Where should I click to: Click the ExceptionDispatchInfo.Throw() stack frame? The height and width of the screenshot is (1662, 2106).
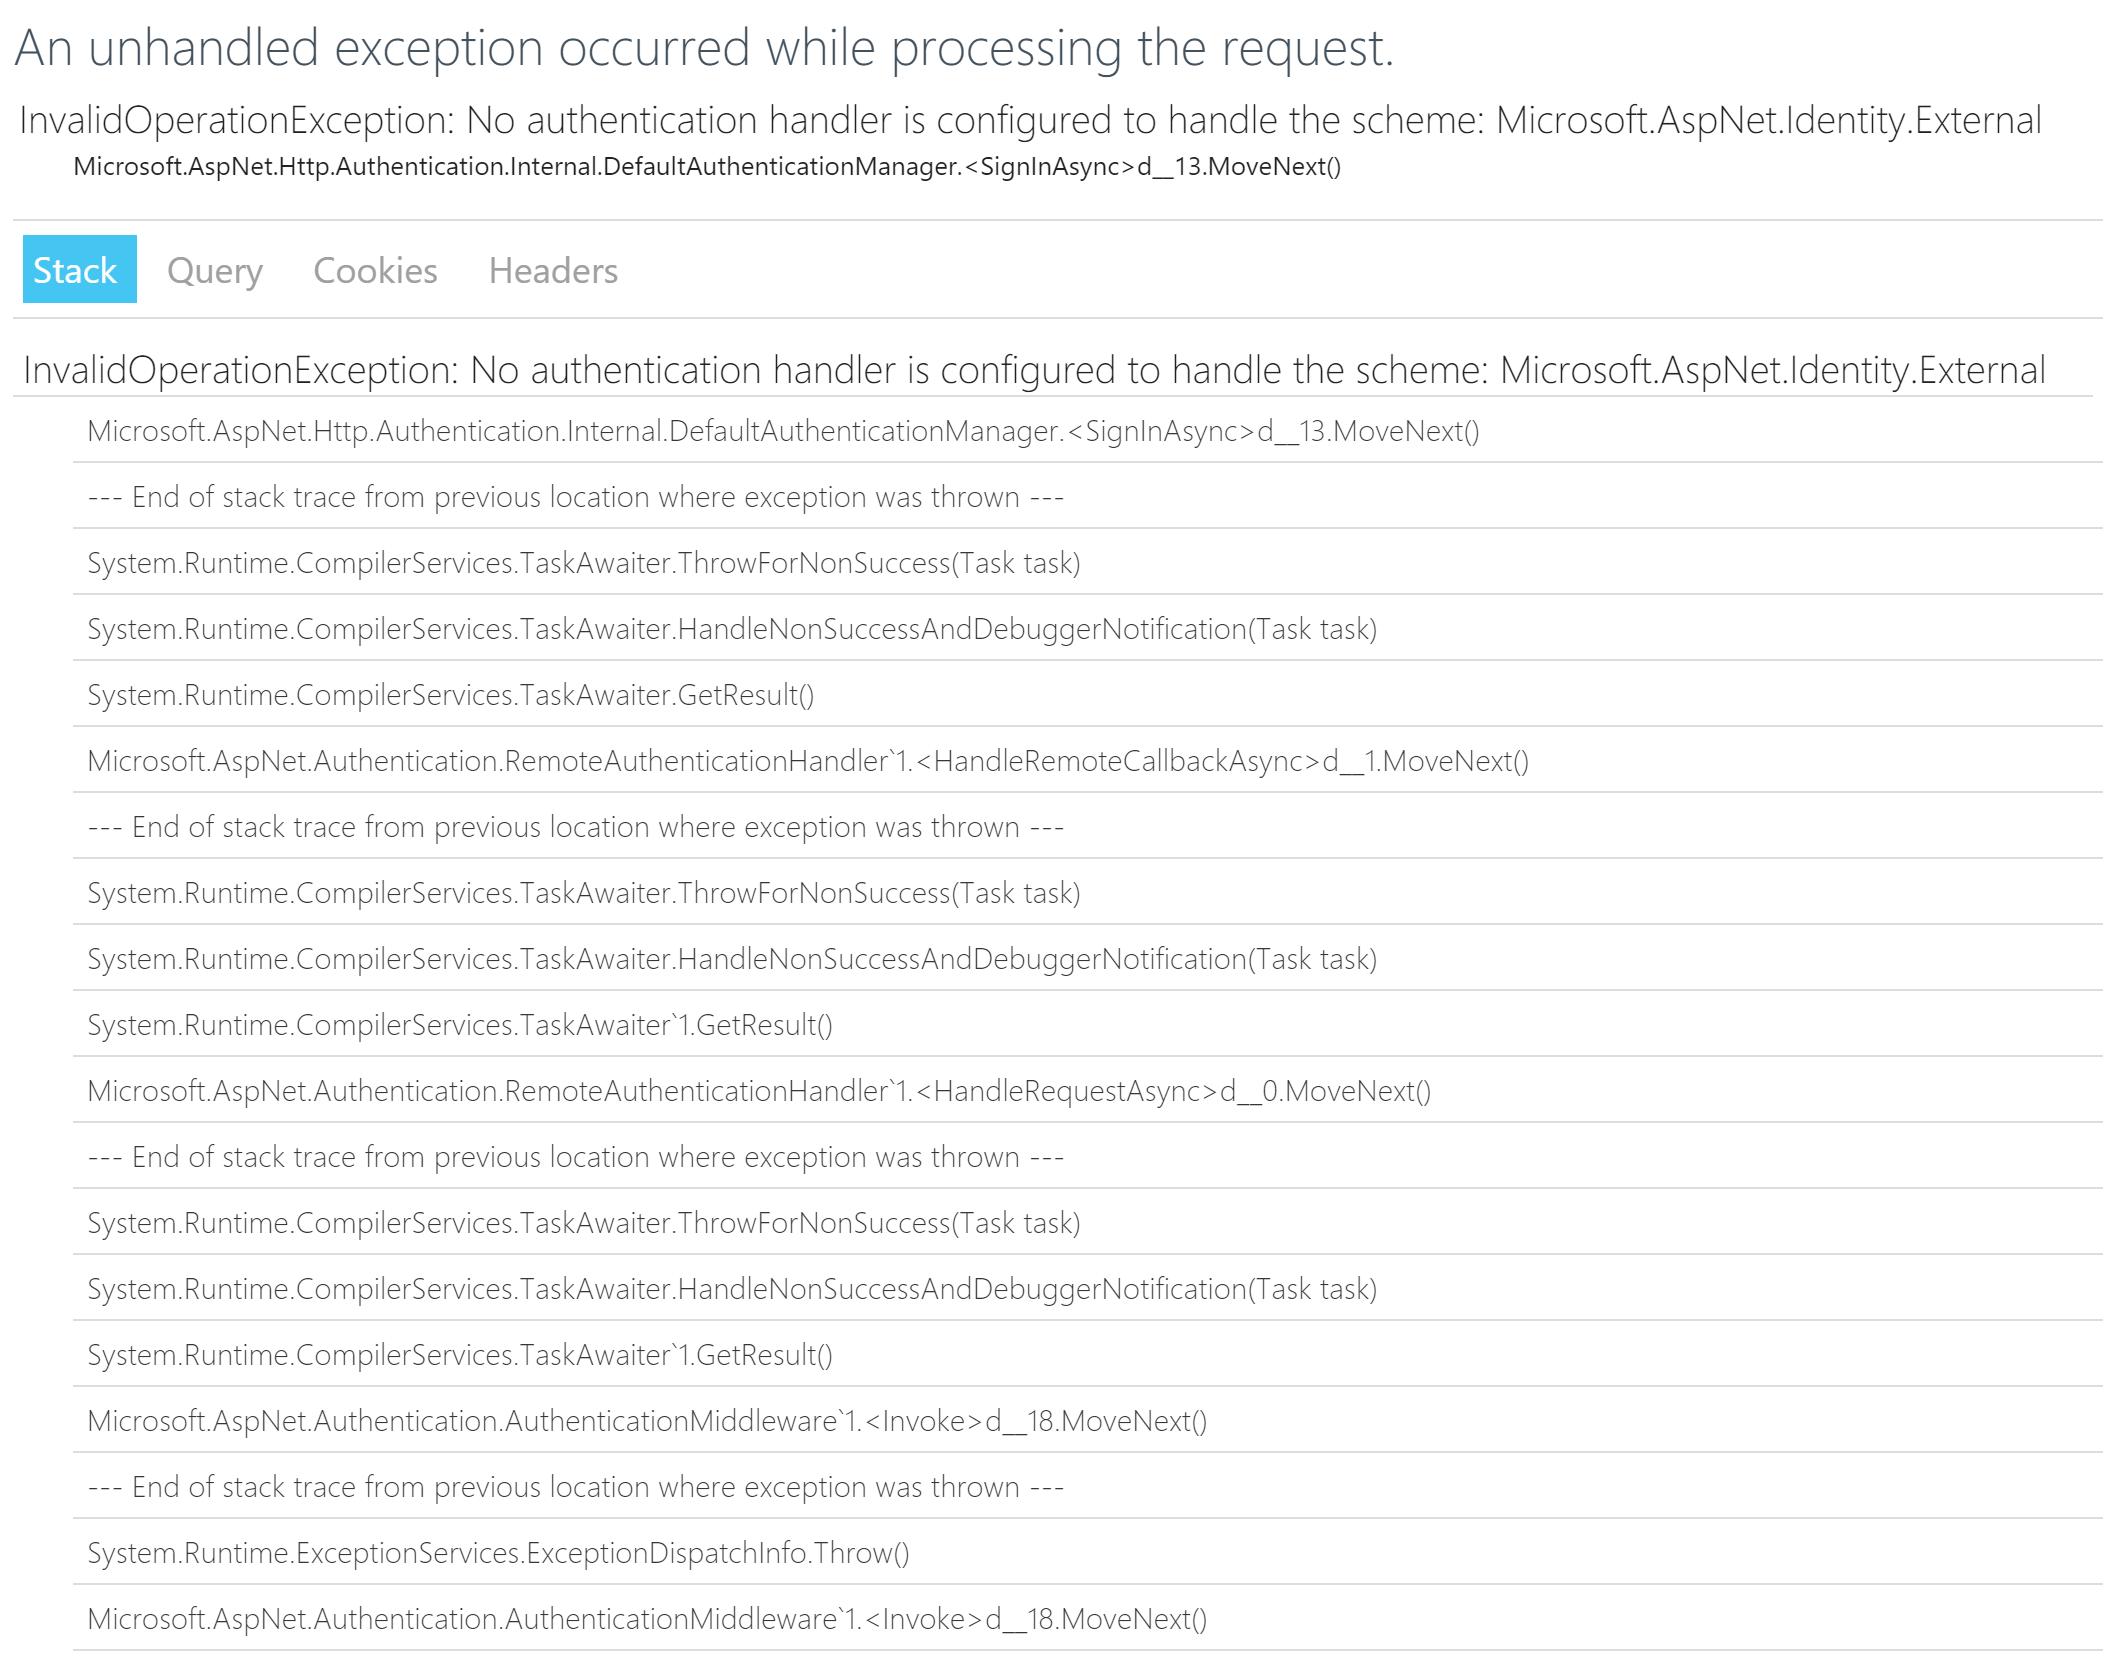pos(1087,1553)
